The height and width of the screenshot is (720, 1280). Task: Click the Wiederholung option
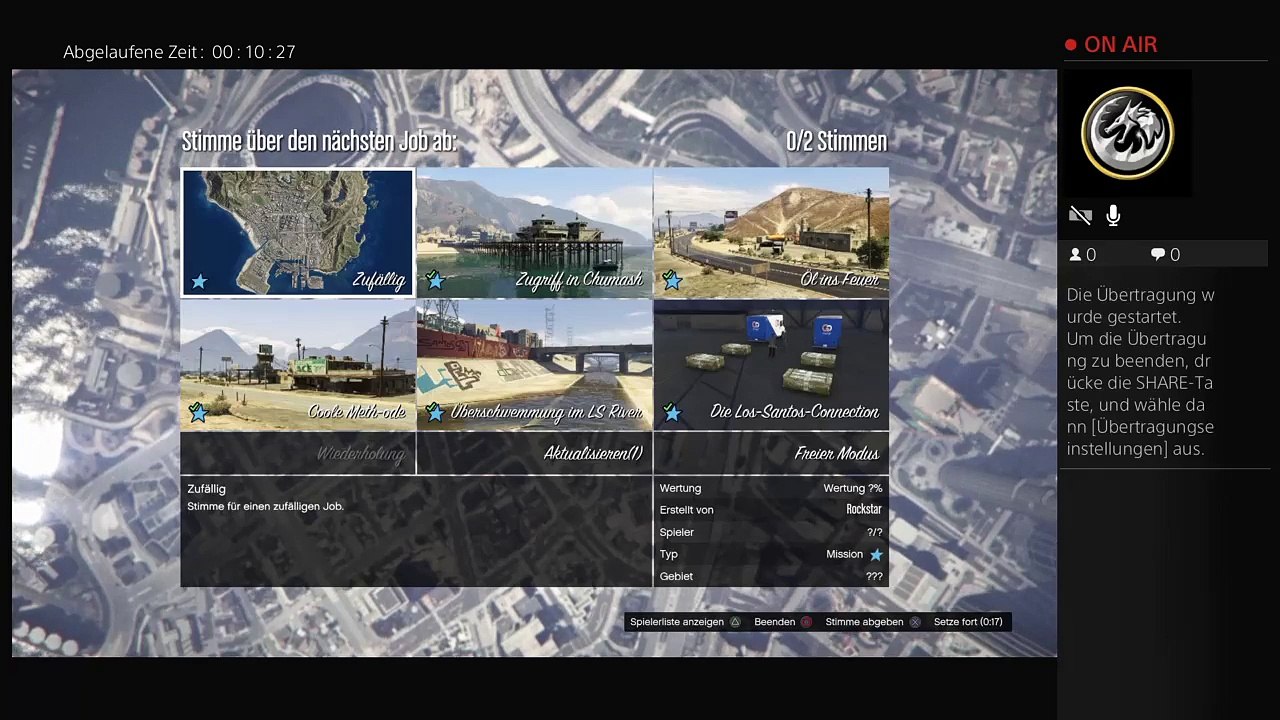click(298, 453)
